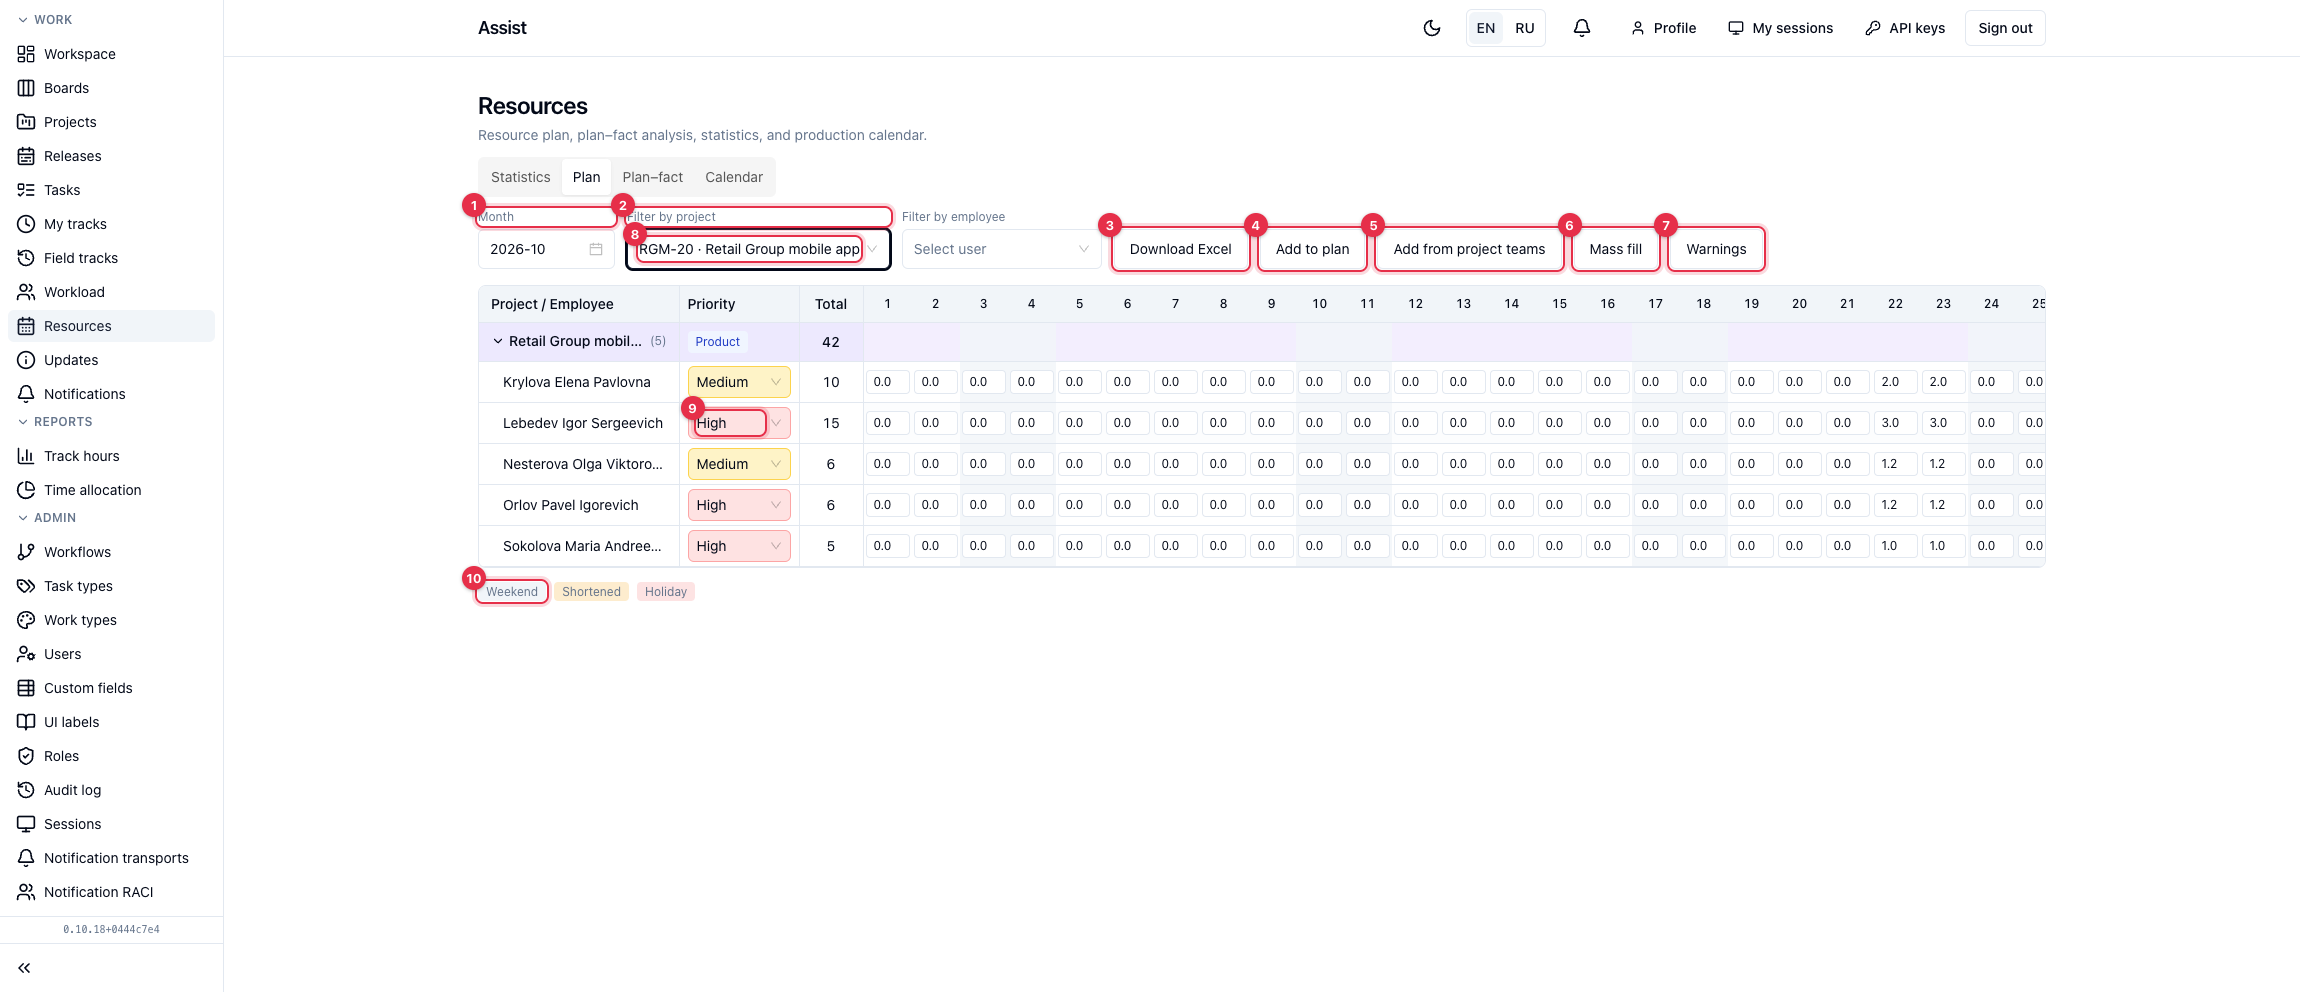Open Workflows branch icon

click(26, 552)
